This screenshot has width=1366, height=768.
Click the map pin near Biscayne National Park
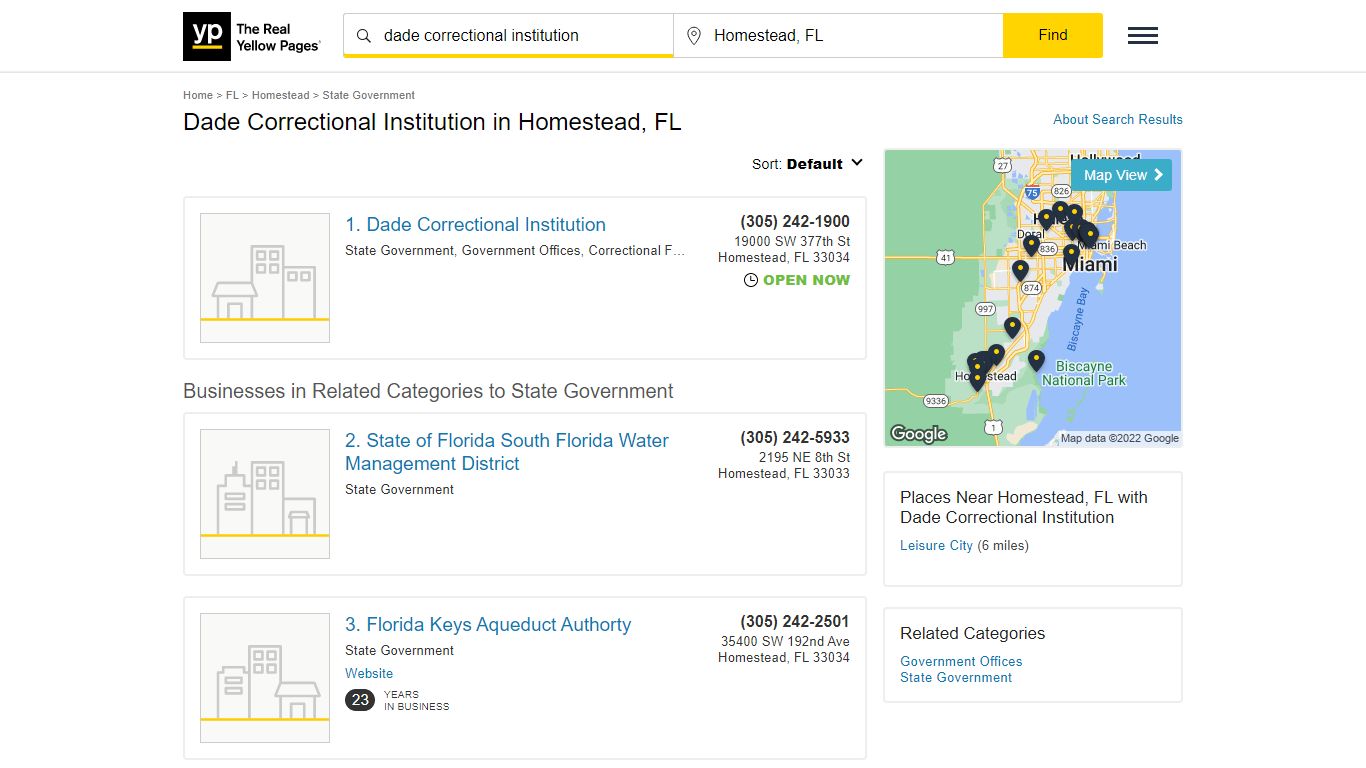coord(1036,361)
